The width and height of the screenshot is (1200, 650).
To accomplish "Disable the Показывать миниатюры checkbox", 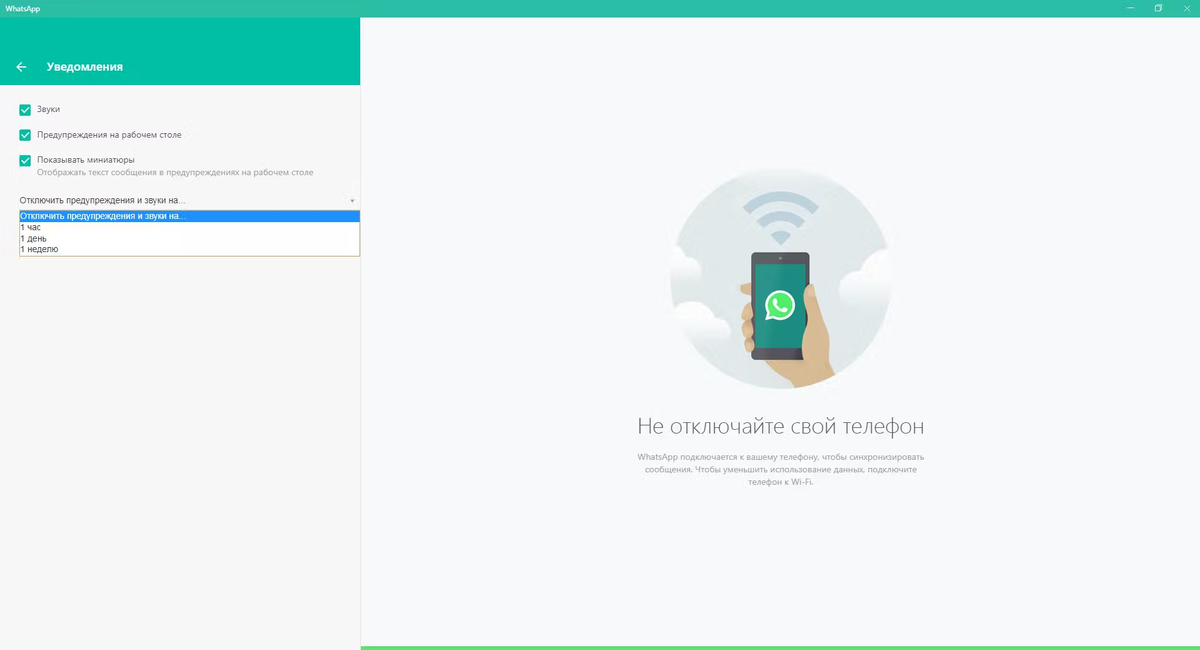I will coord(25,160).
